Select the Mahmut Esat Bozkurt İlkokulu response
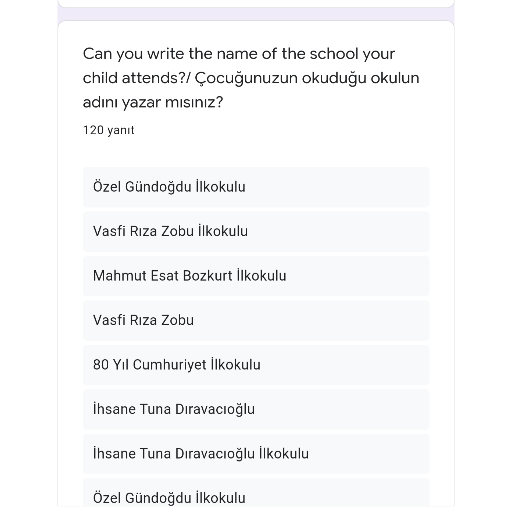 click(x=256, y=276)
